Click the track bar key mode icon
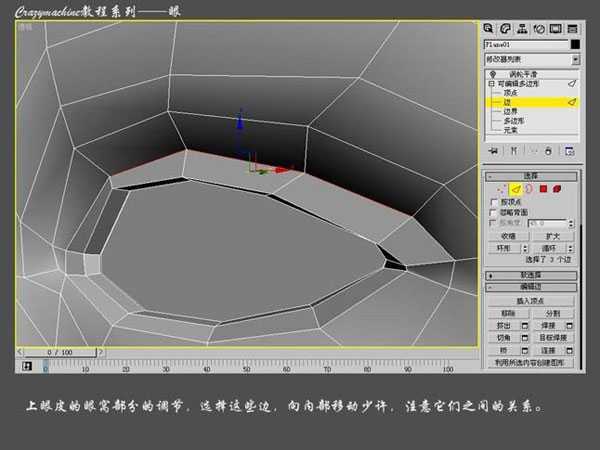The image size is (600, 450). (27, 366)
